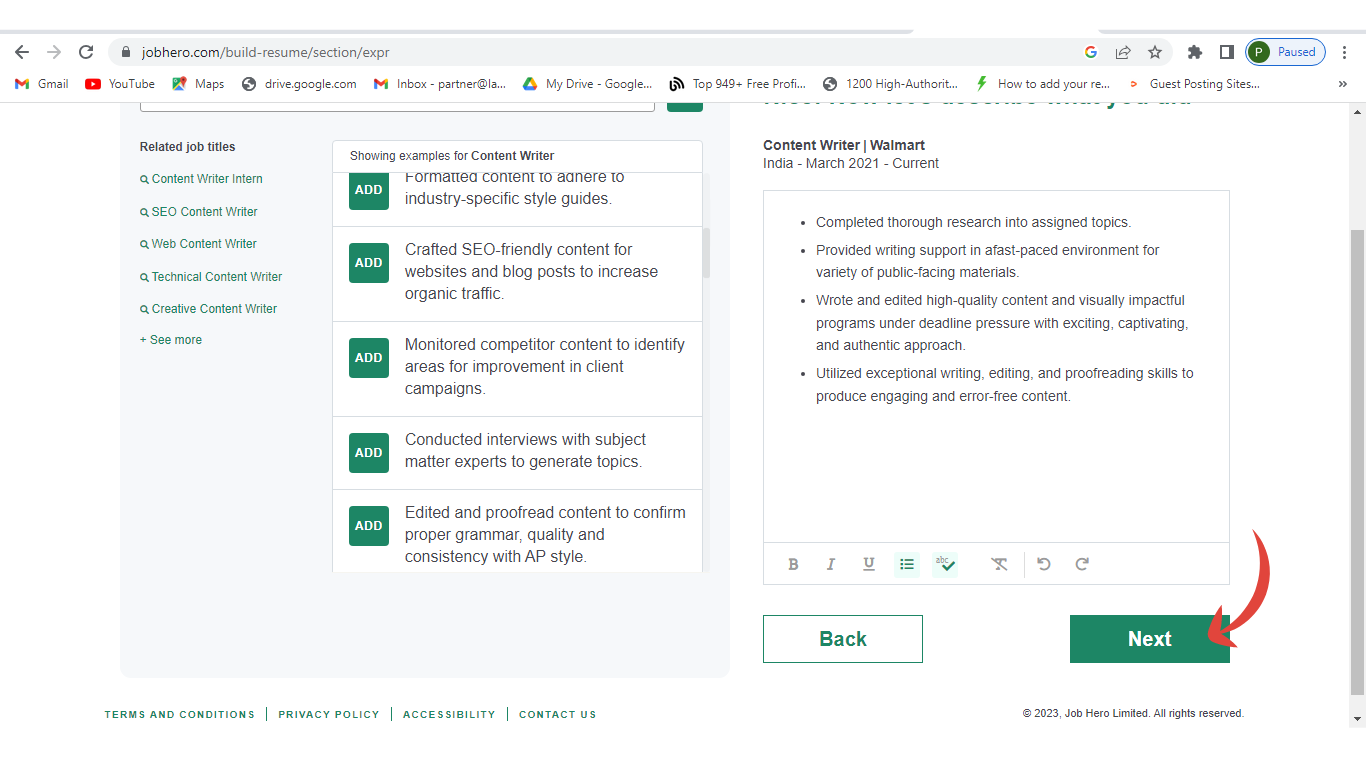Toggle bullet list in the editor
Viewport: 1366px width, 768px height.
[x=907, y=564]
